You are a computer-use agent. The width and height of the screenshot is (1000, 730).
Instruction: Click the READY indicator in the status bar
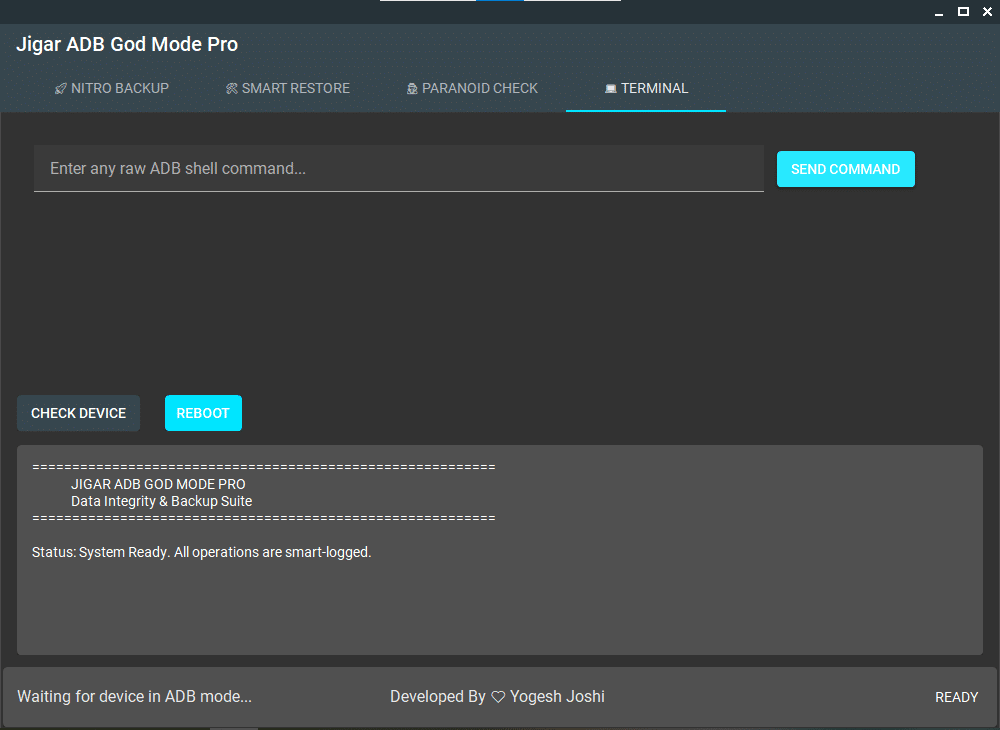(x=956, y=697)
